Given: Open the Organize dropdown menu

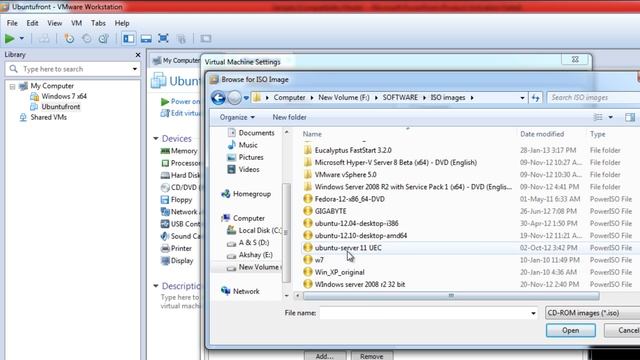Looking at the screenshot, I should click(237, 117).
